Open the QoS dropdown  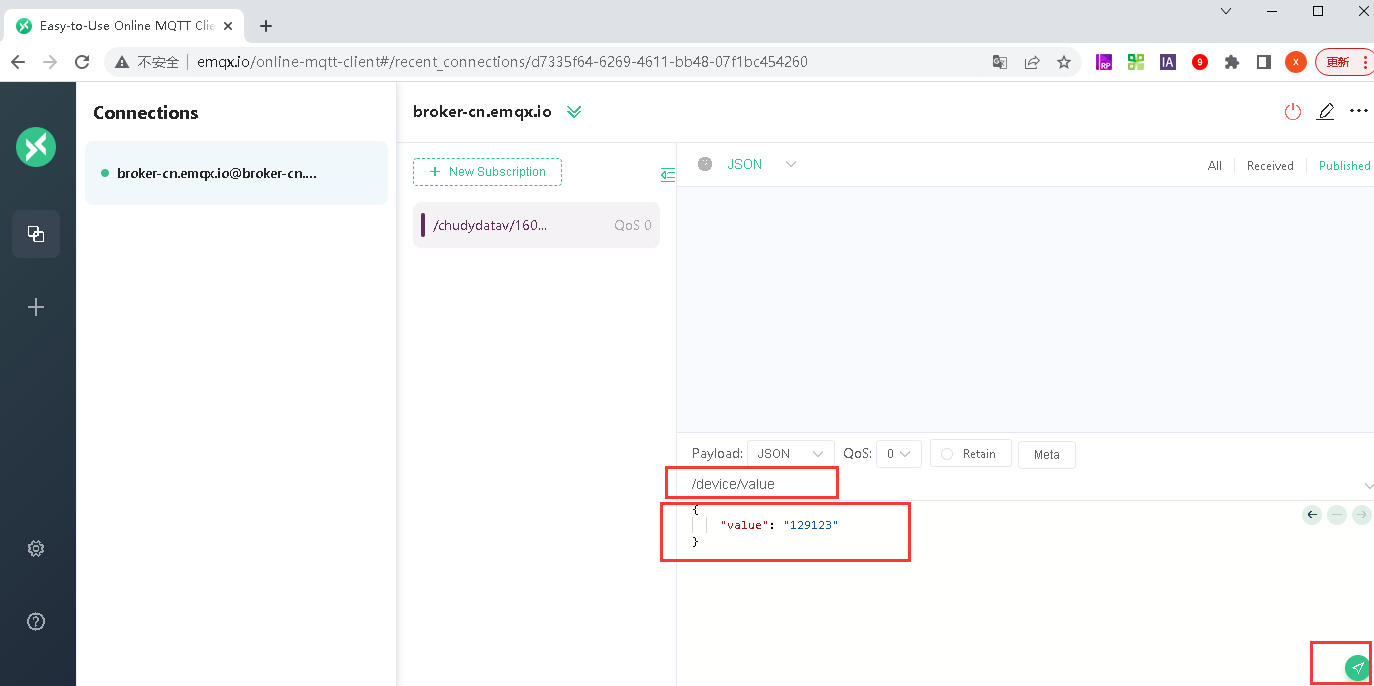899,454
